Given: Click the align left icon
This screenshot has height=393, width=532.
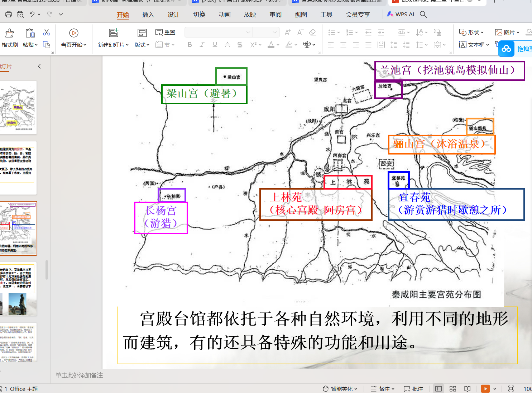Looking at the screenshot, I should click(x=331, y=44).
